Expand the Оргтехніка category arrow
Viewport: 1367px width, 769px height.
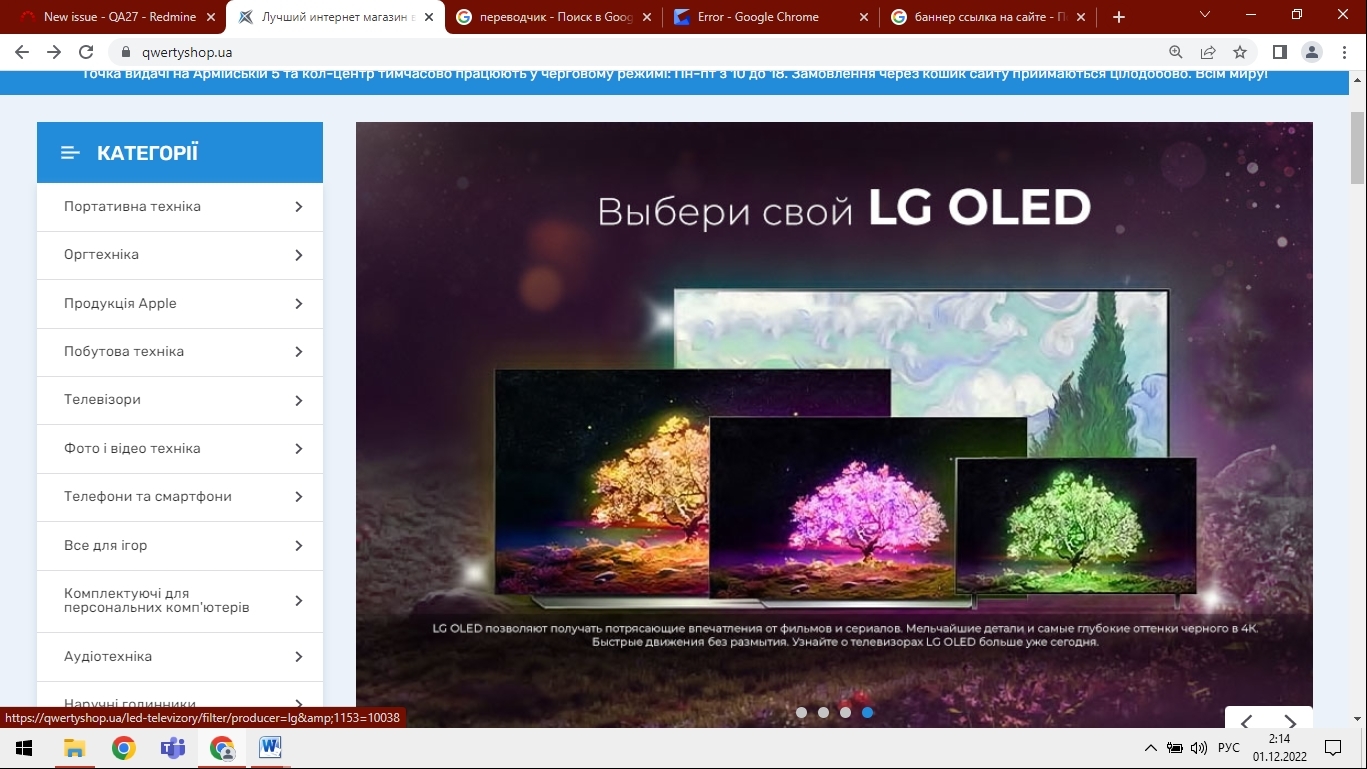point(298,255)
